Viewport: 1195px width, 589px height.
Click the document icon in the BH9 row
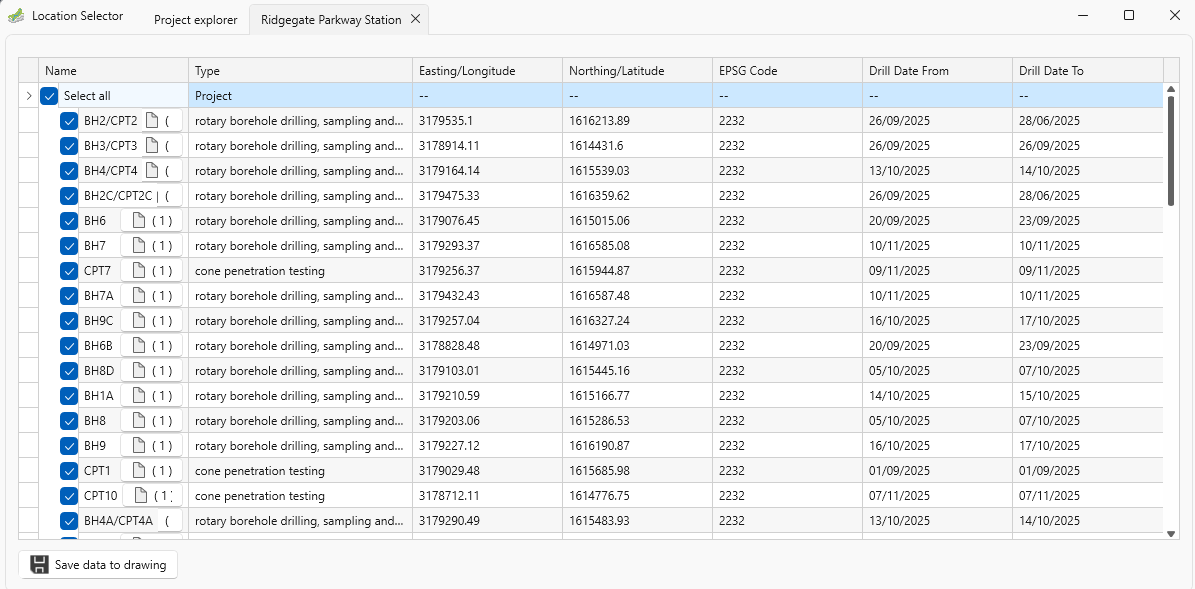click(x=139, y=446)
